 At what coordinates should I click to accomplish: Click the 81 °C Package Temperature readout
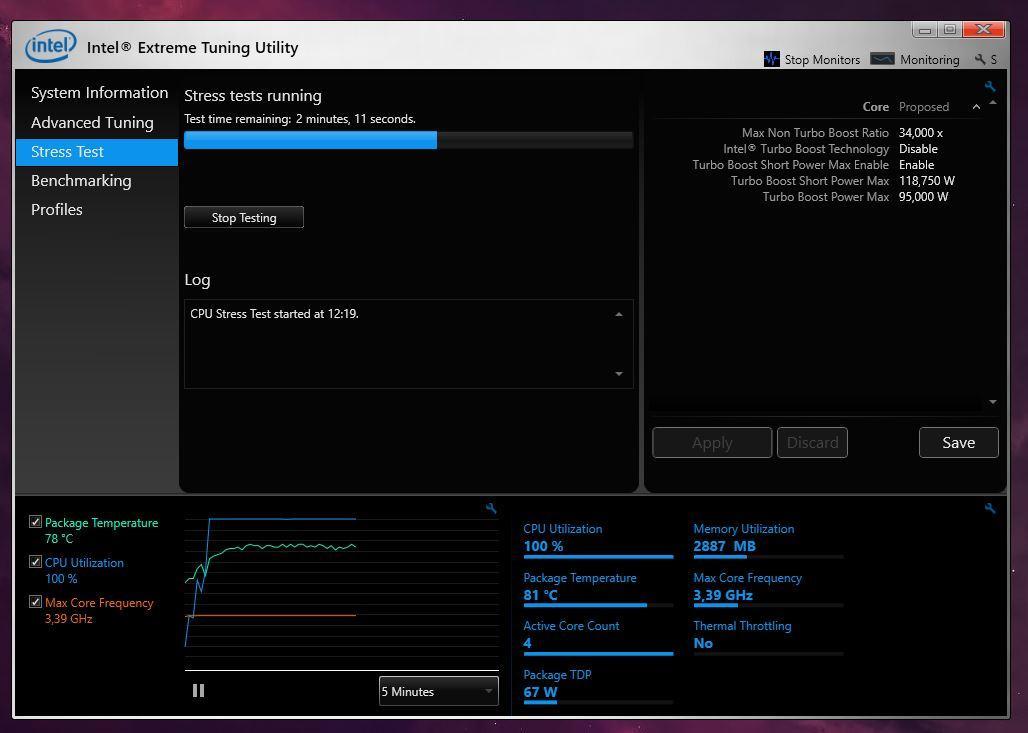click(540, 595)
